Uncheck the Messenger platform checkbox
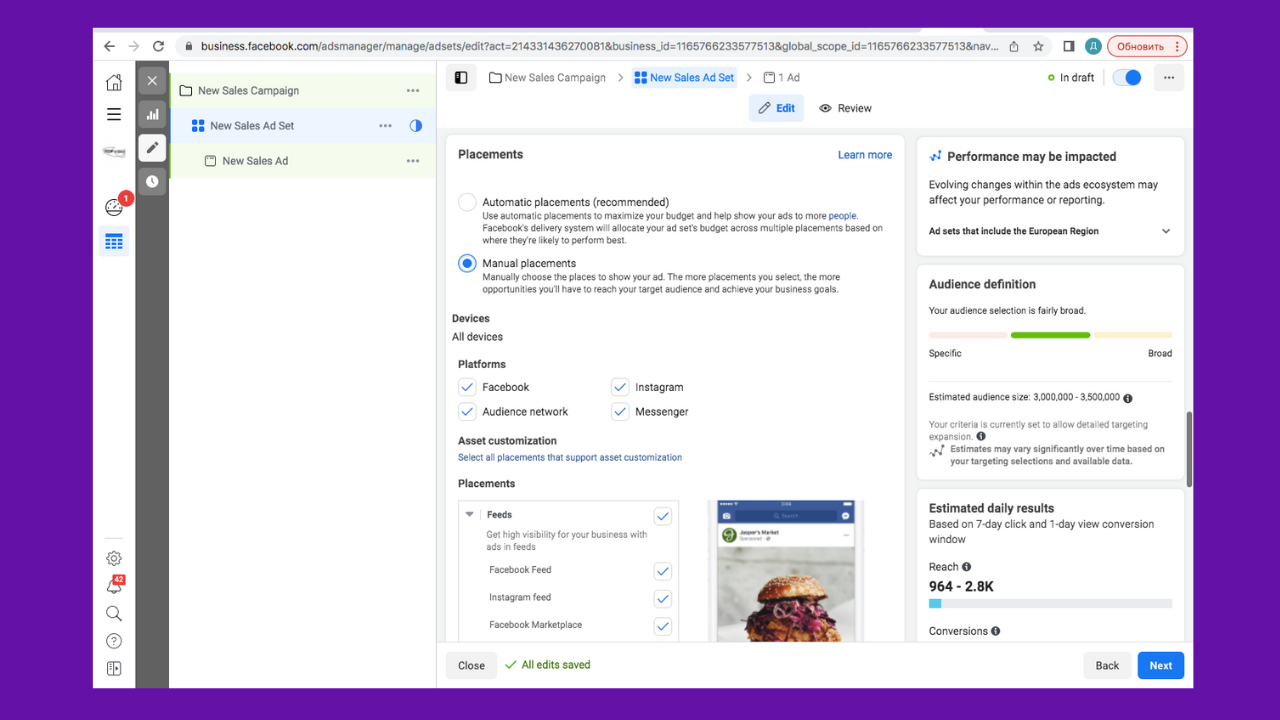This screenshot has height=720, width=1280. tap(620, 411)
